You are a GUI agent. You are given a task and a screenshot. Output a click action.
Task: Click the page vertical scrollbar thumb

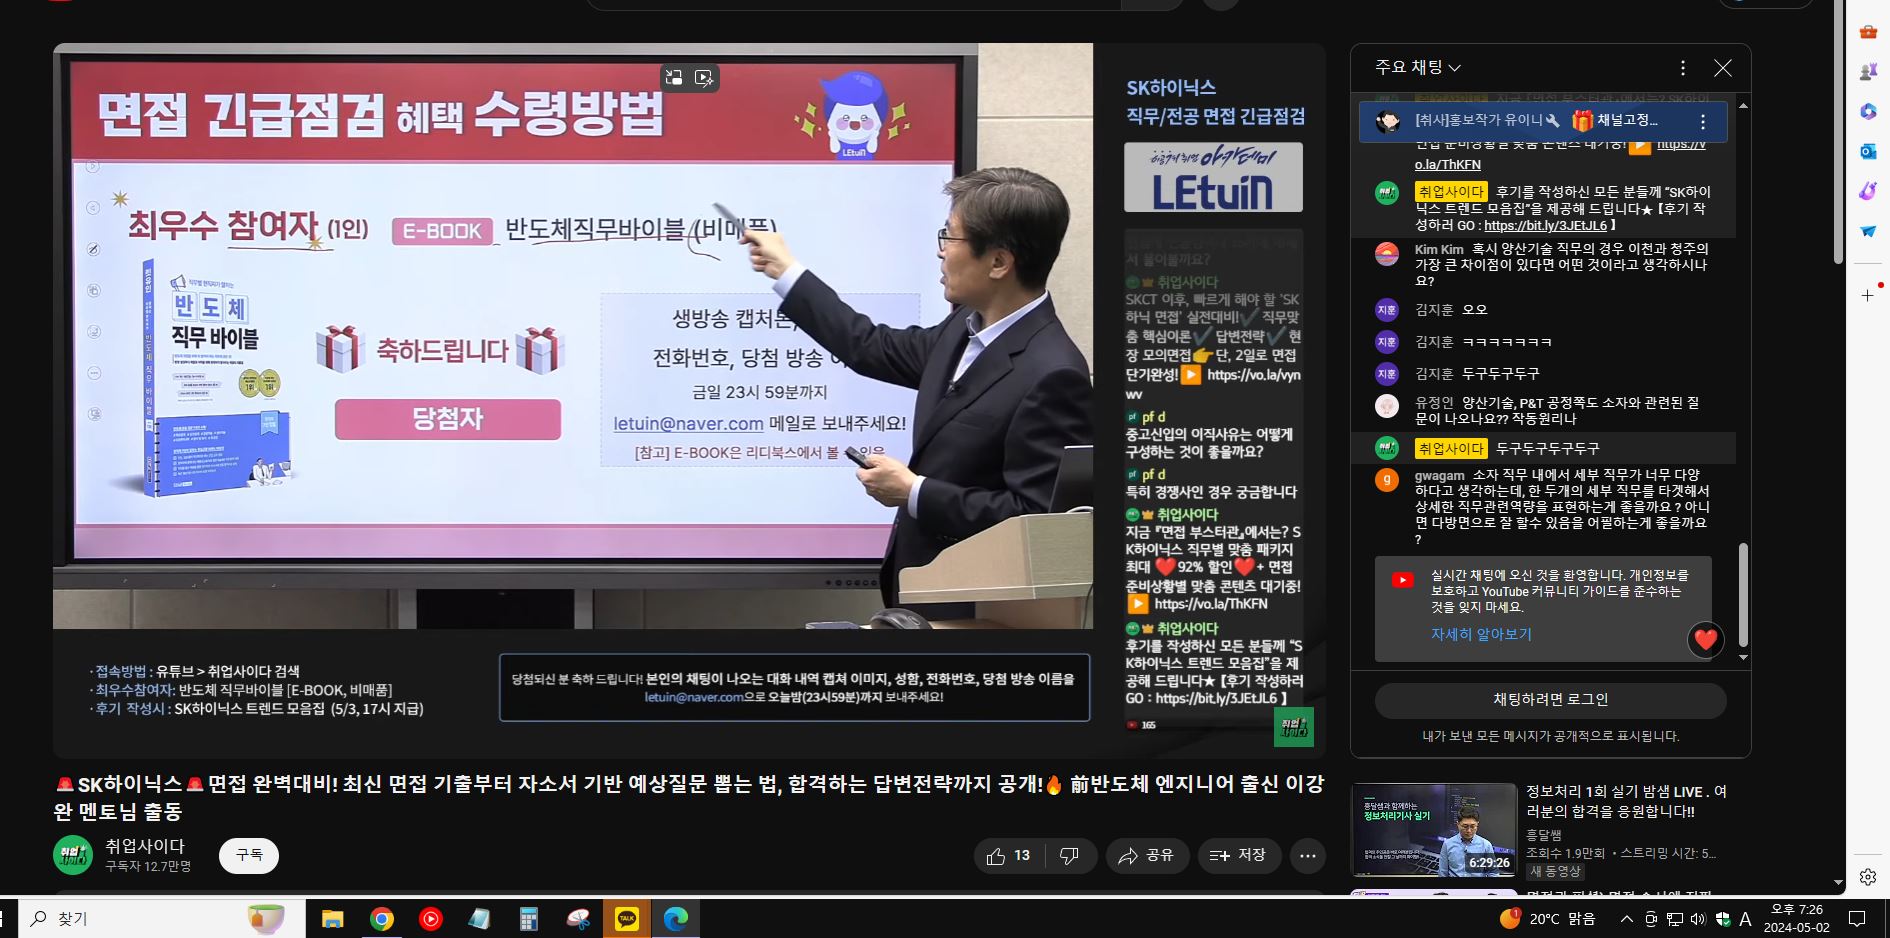(1839, 132)
